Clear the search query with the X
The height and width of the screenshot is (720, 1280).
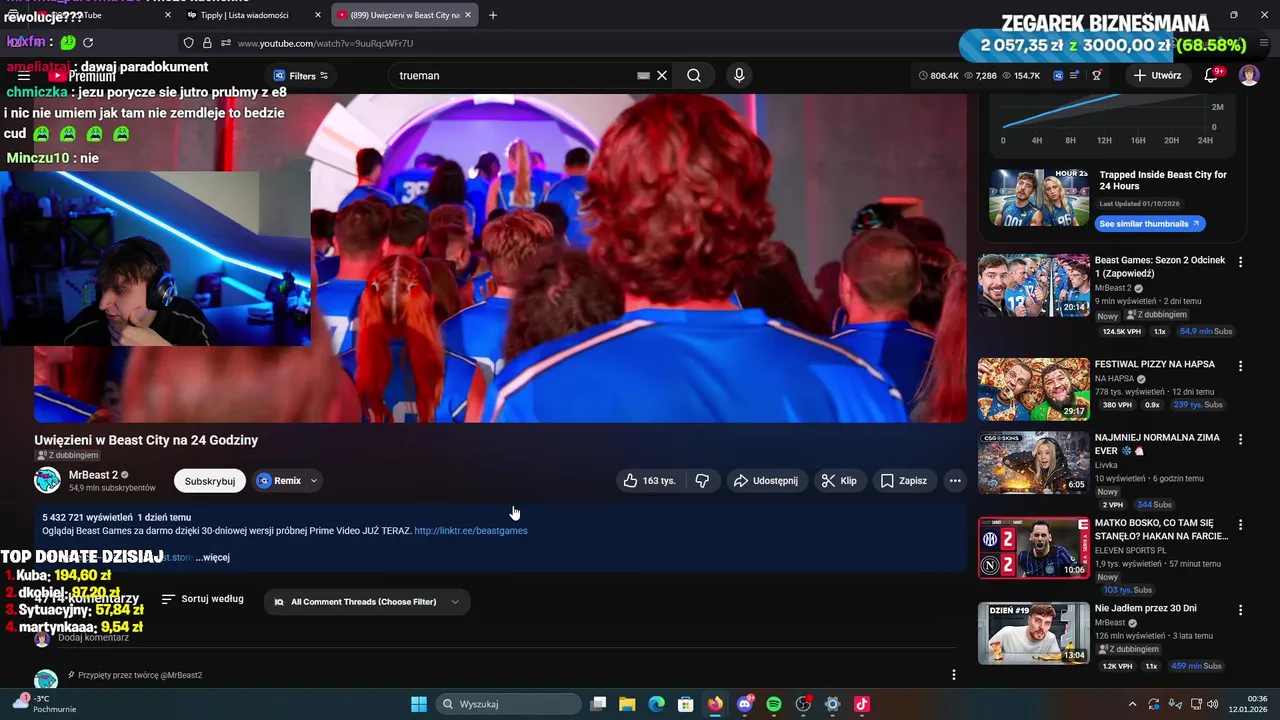tap(662, 76)
